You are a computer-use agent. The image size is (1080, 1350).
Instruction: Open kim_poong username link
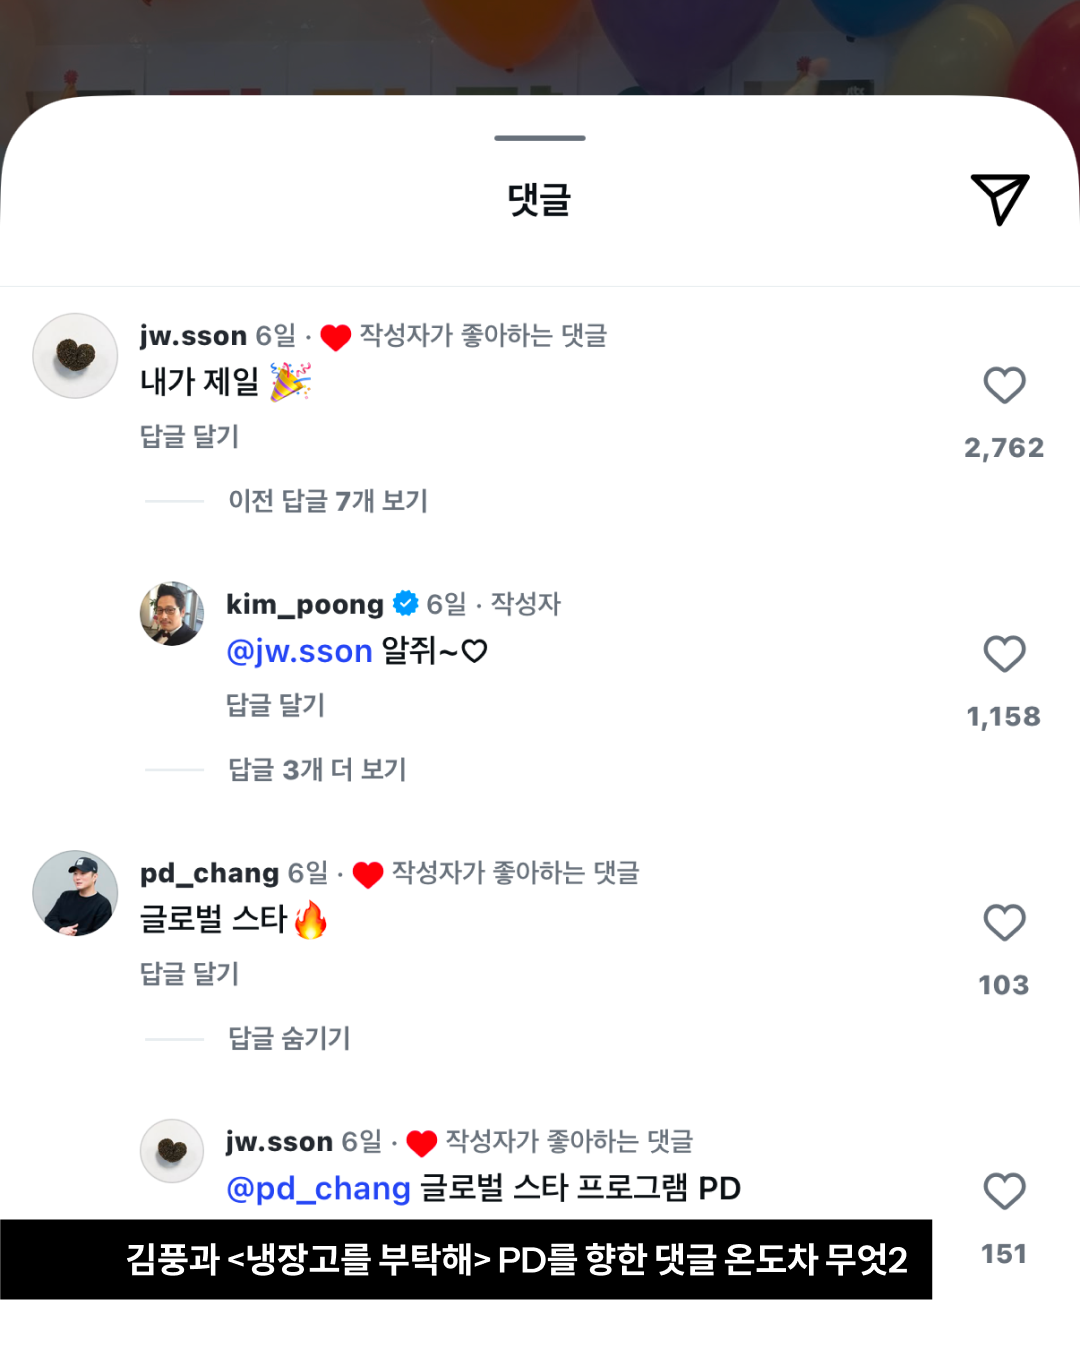click(304, 604)
